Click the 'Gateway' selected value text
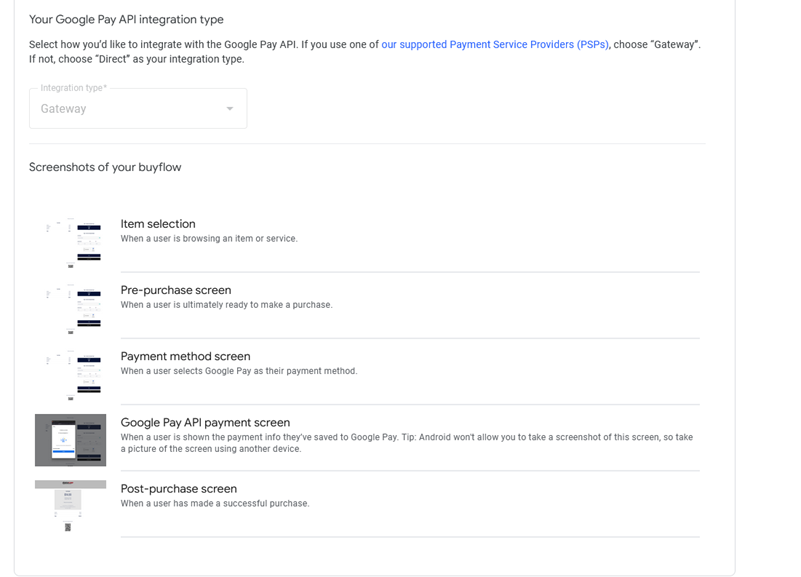The width and height of the screenshot is (801, 577). click(x=63, y=109)
